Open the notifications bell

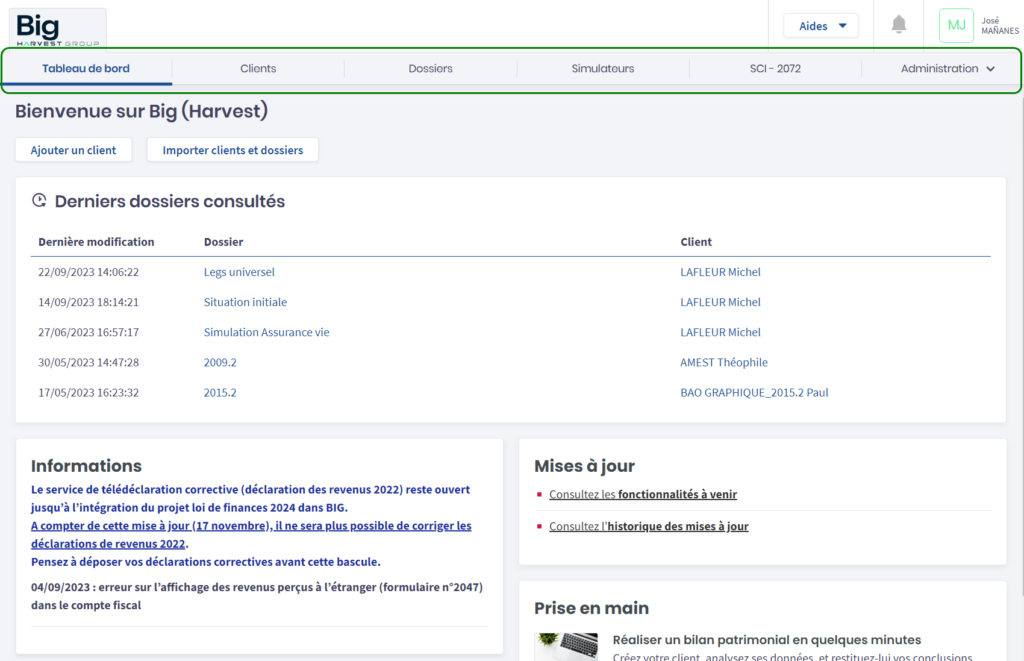[898, 25]
